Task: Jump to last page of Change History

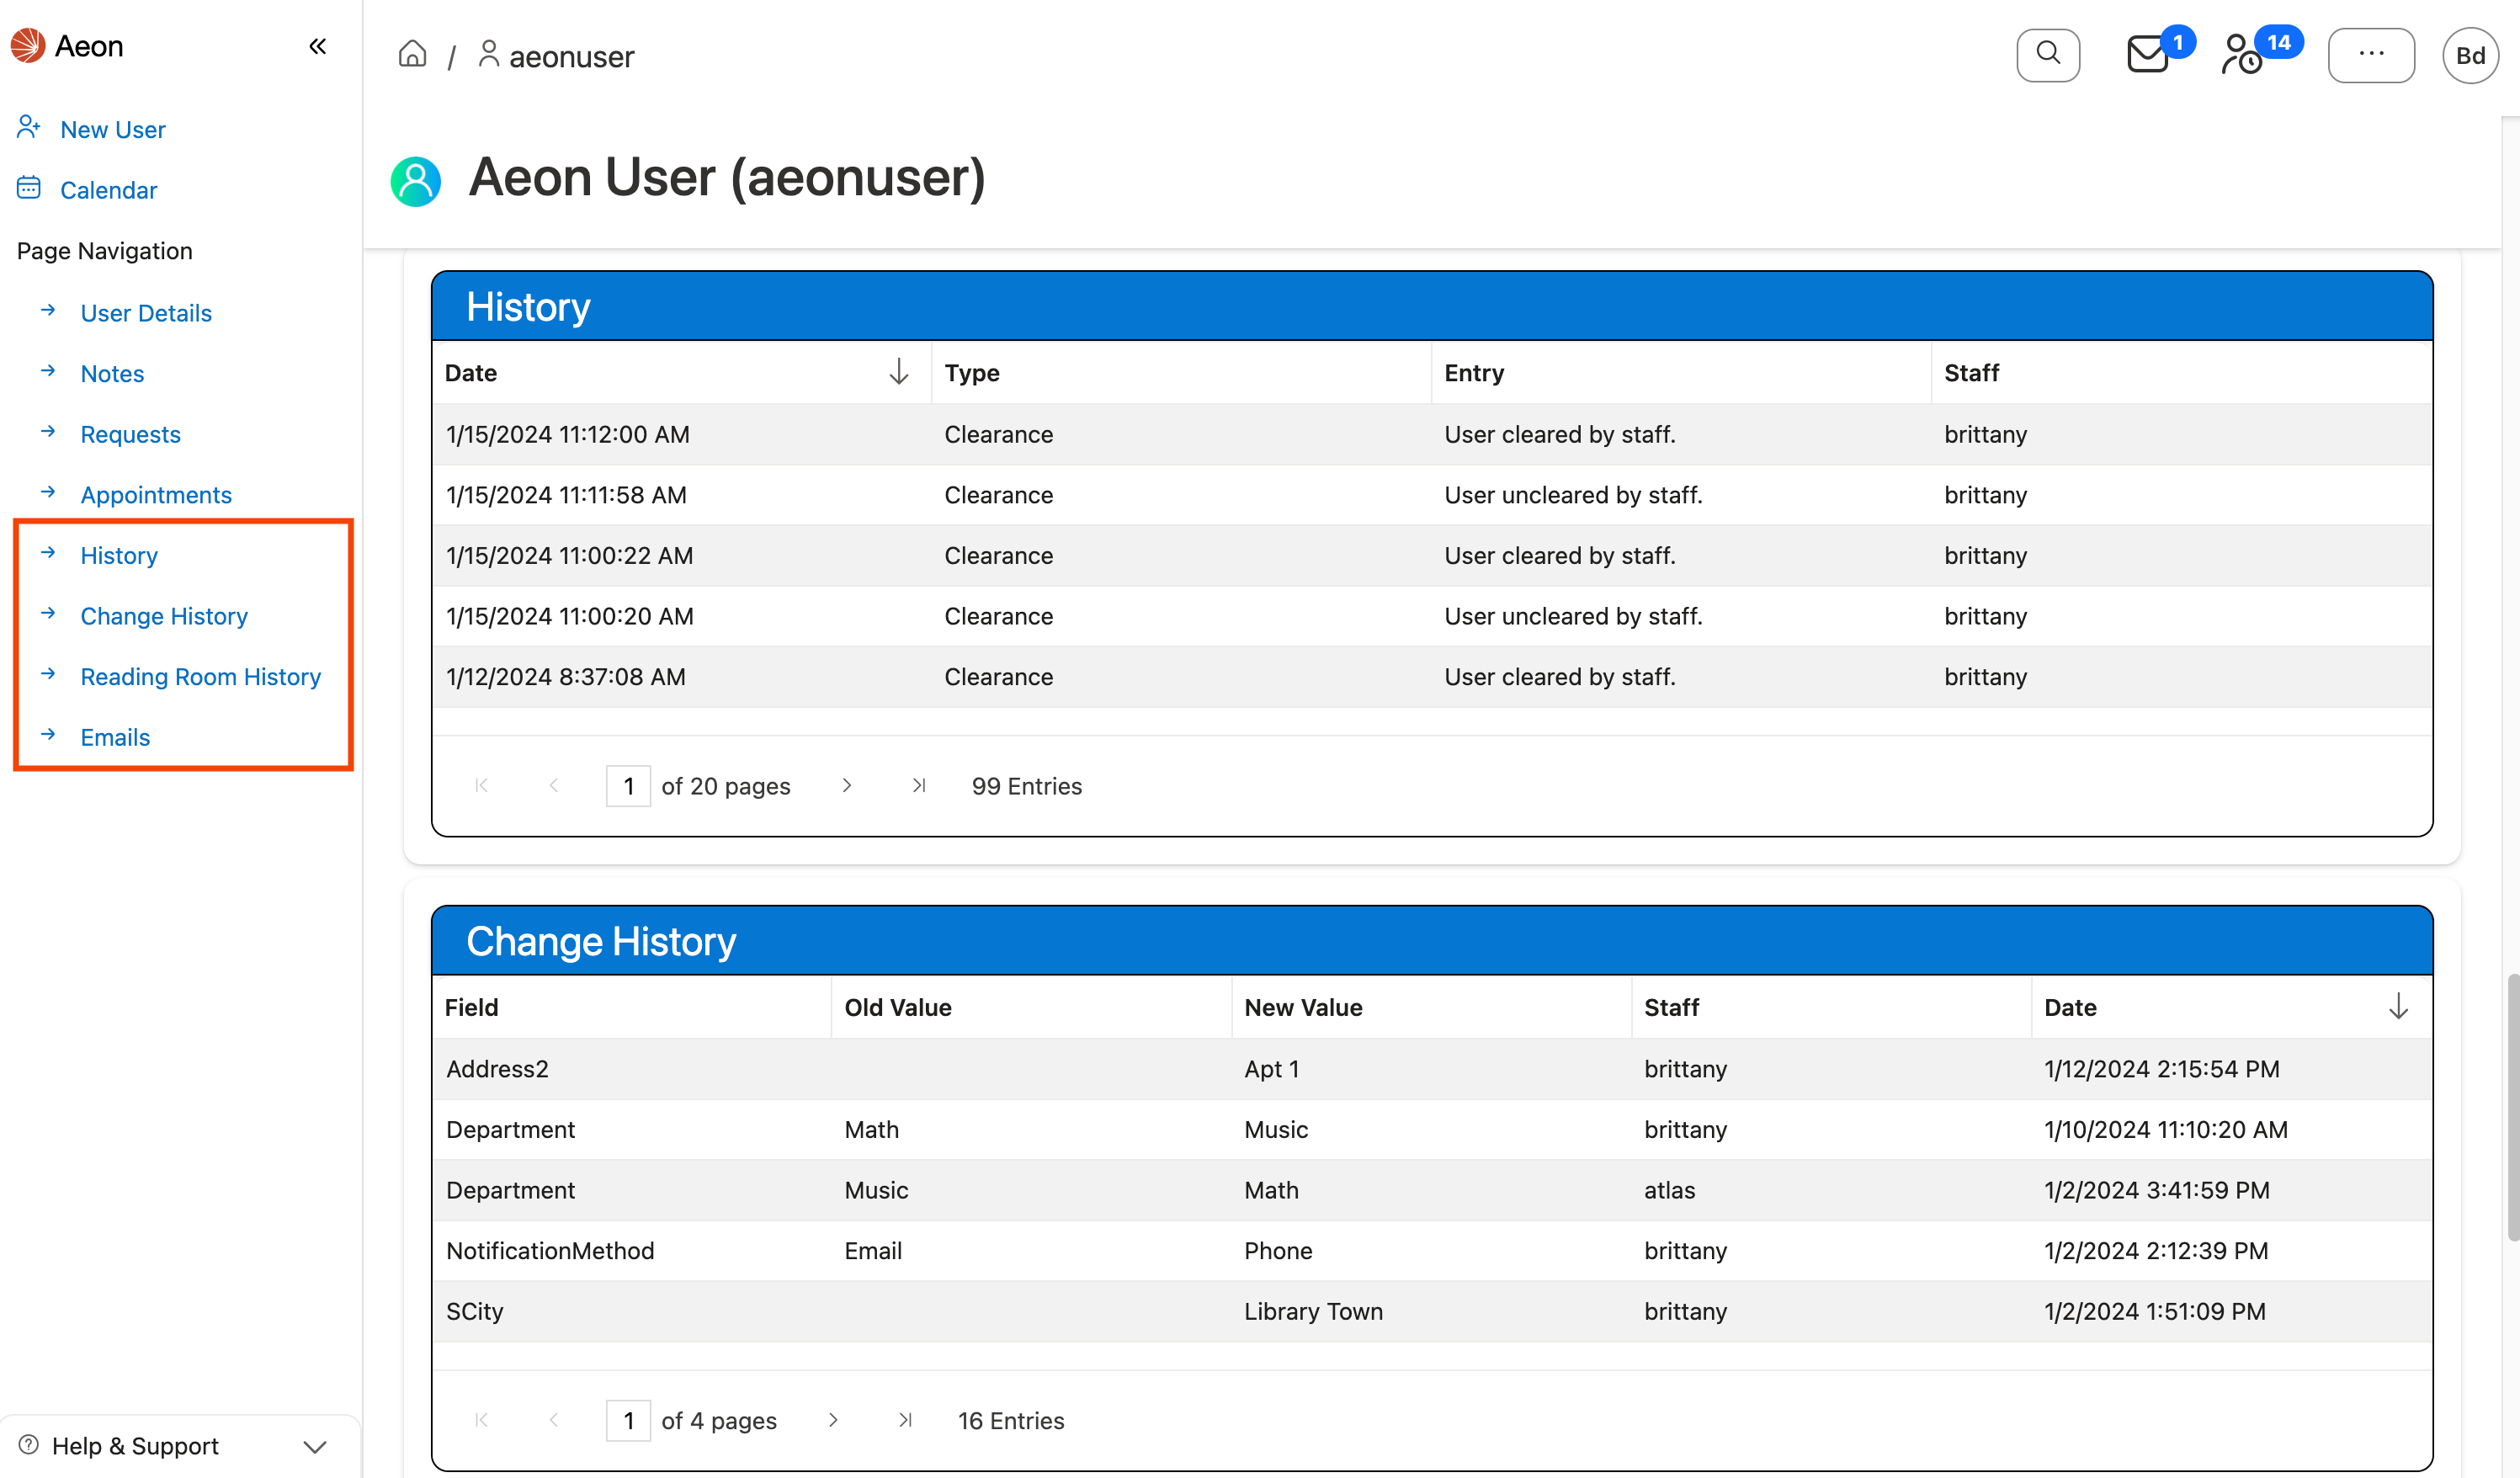Action: tap(906, 1420)
